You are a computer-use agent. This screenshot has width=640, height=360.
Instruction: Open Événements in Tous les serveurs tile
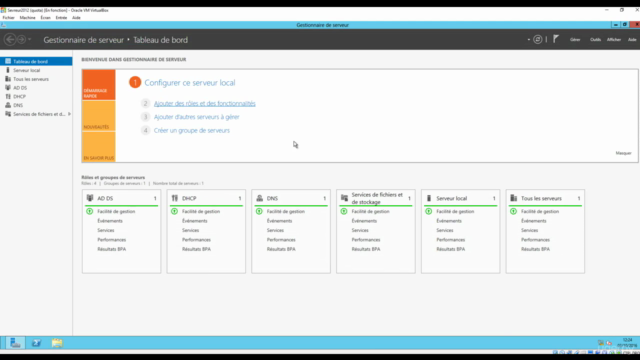533,221
